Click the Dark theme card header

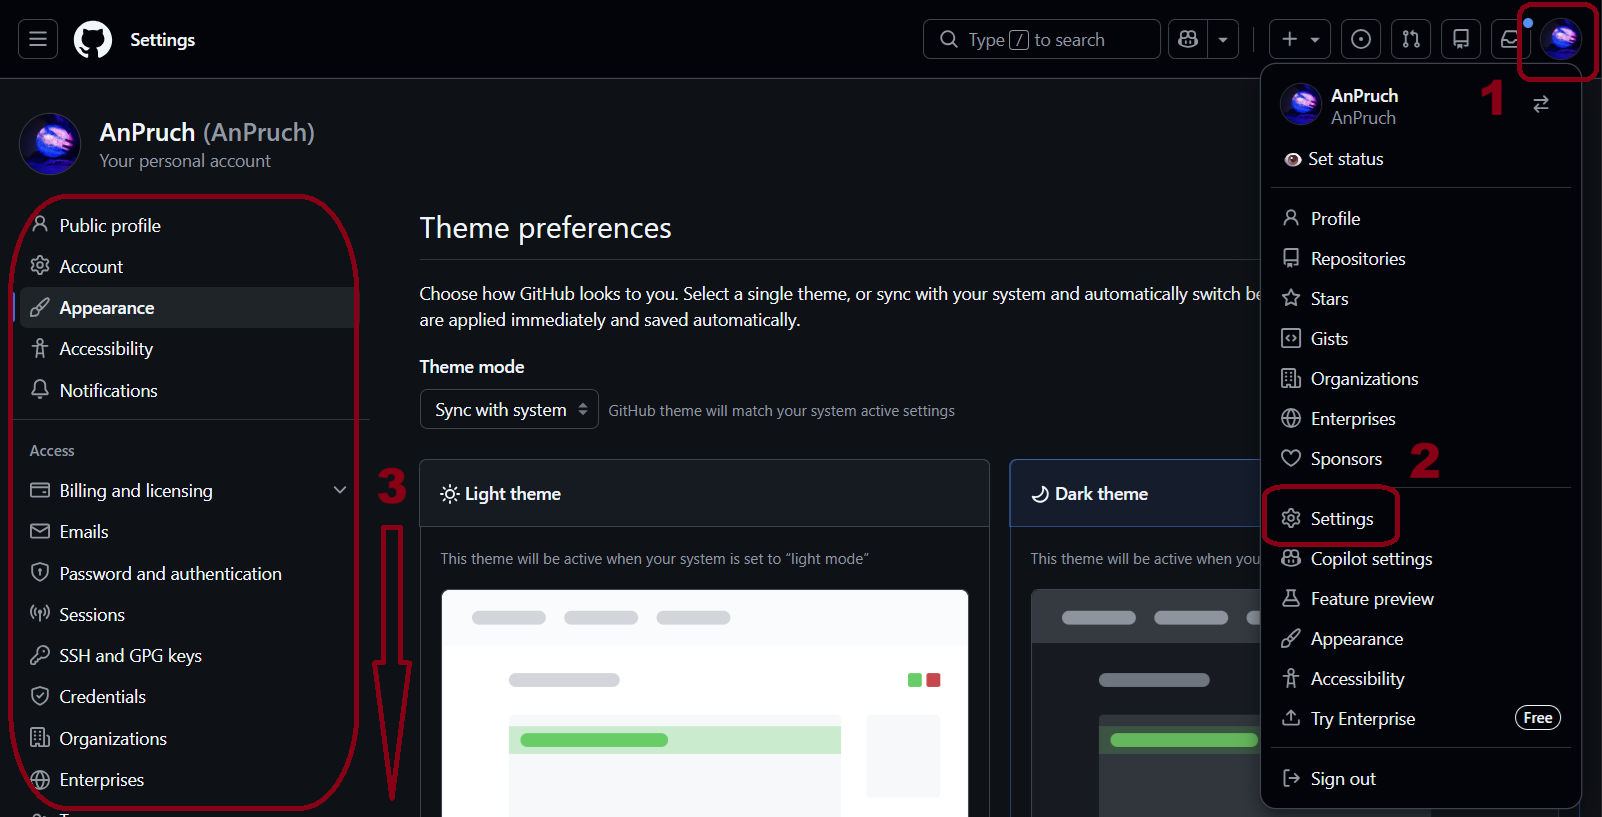(x=1135, y=493)
